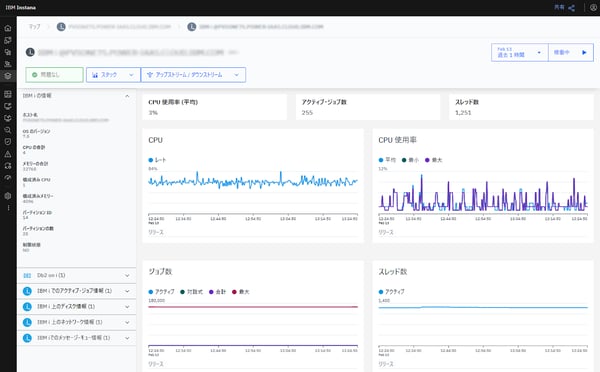The height and width of the screenshot is (372, 600).
Task: Open Websites & Mobile Apps sidebar icon
Action: coord(8,40)
